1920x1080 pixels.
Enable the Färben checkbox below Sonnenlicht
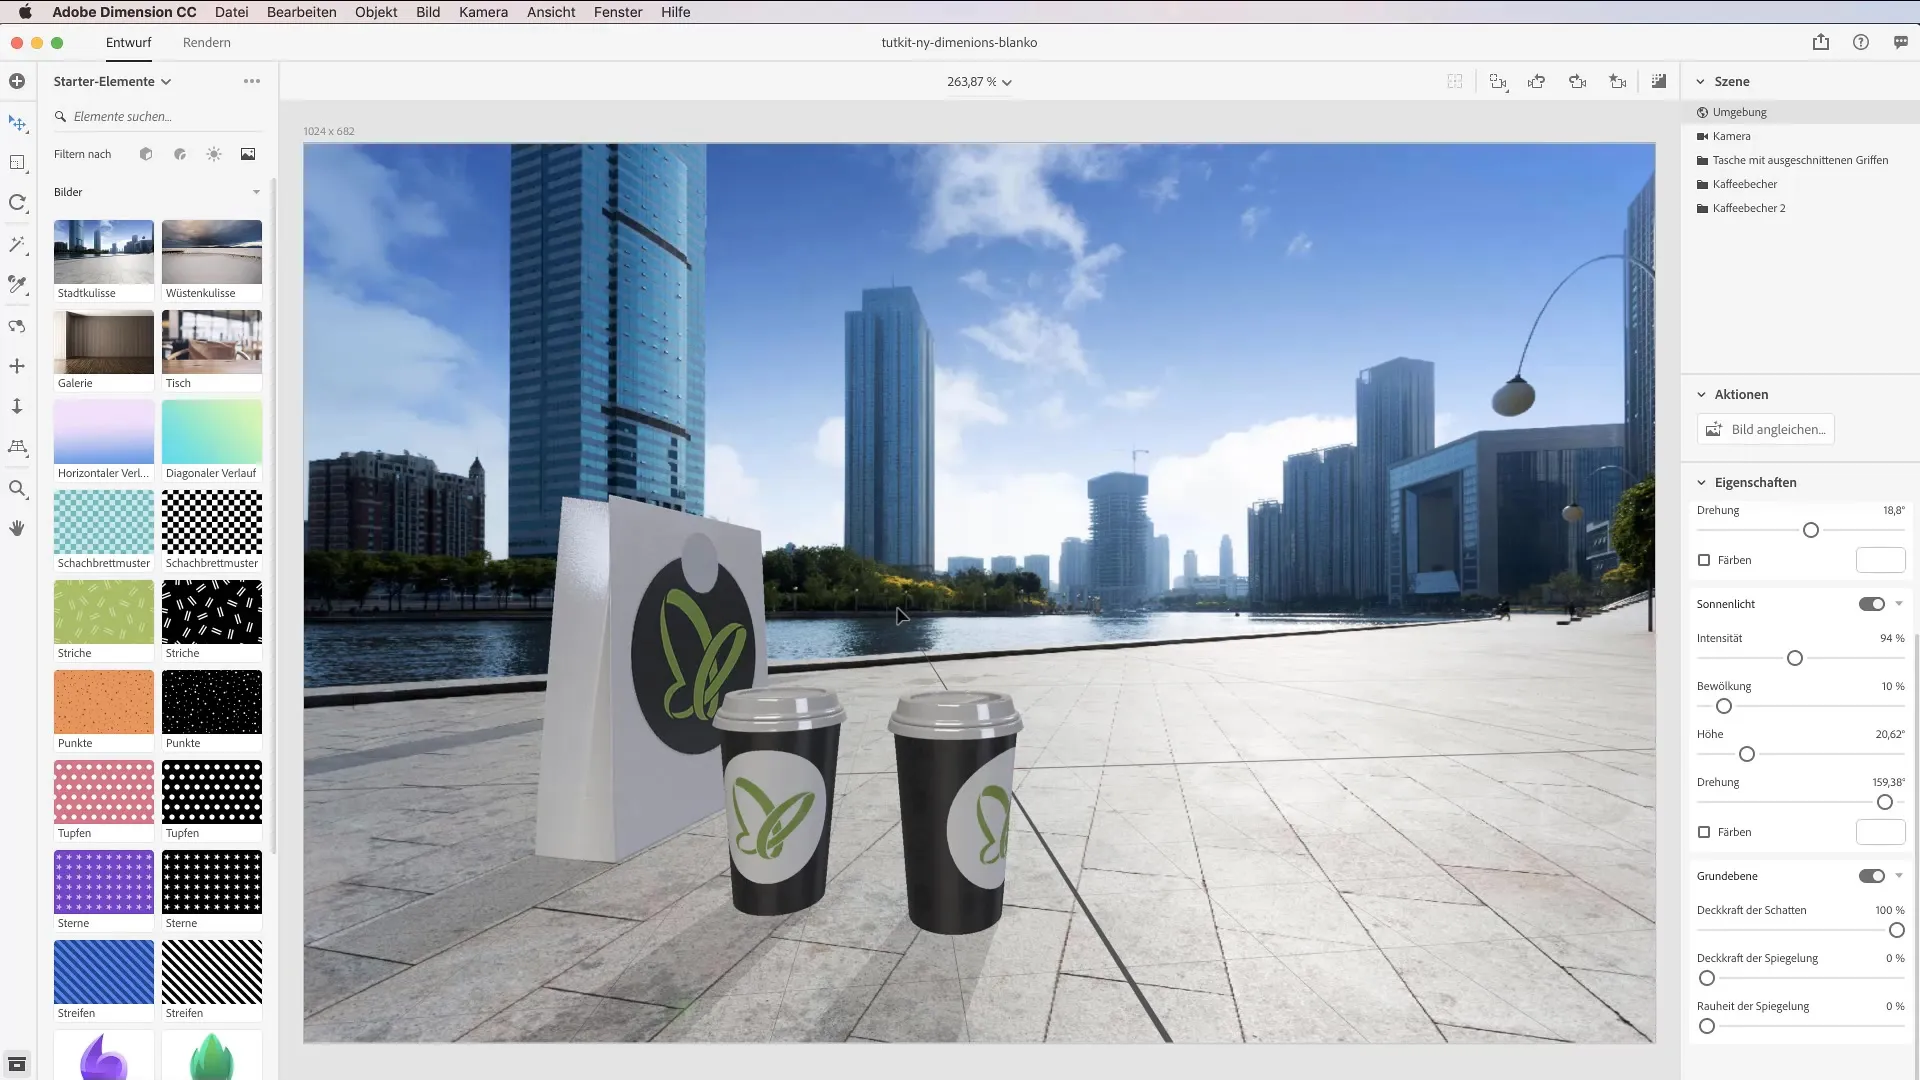[1704, 832]
